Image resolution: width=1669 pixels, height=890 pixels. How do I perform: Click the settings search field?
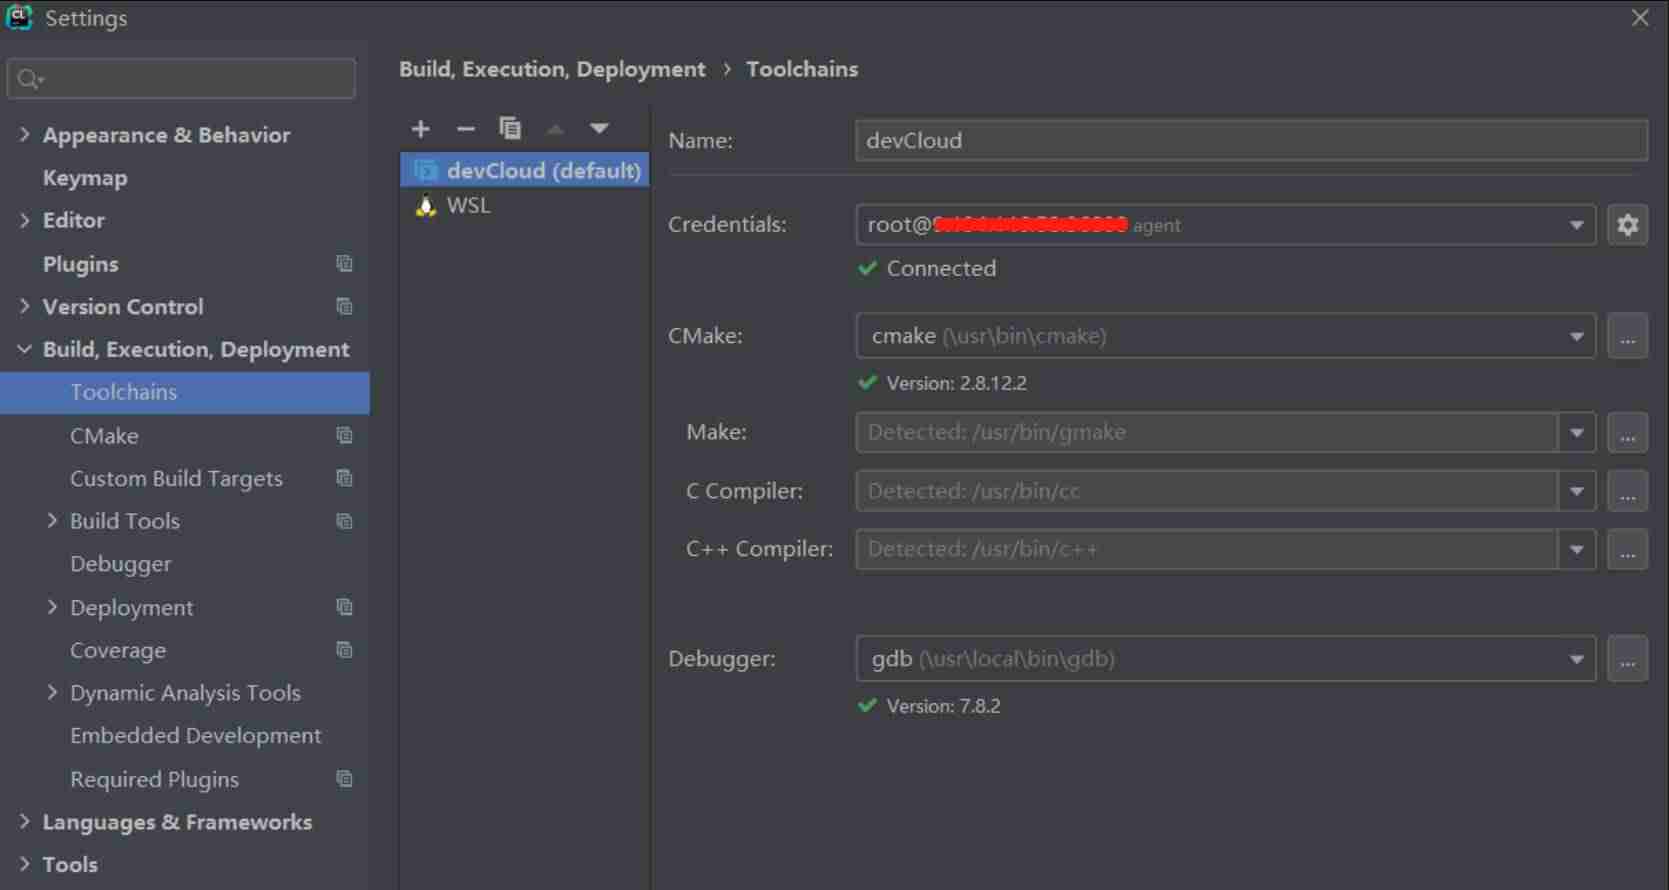pos(181,79)
